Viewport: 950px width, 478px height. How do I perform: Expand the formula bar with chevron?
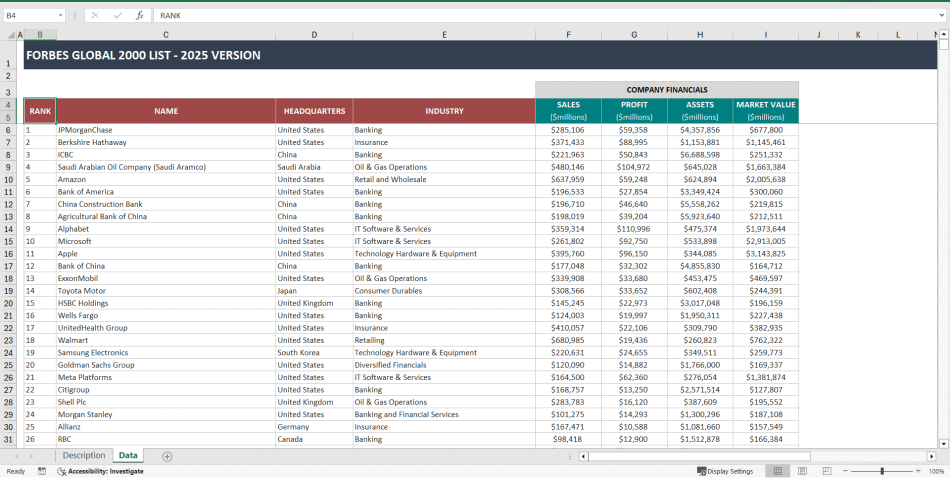click(x=941, y=16)
